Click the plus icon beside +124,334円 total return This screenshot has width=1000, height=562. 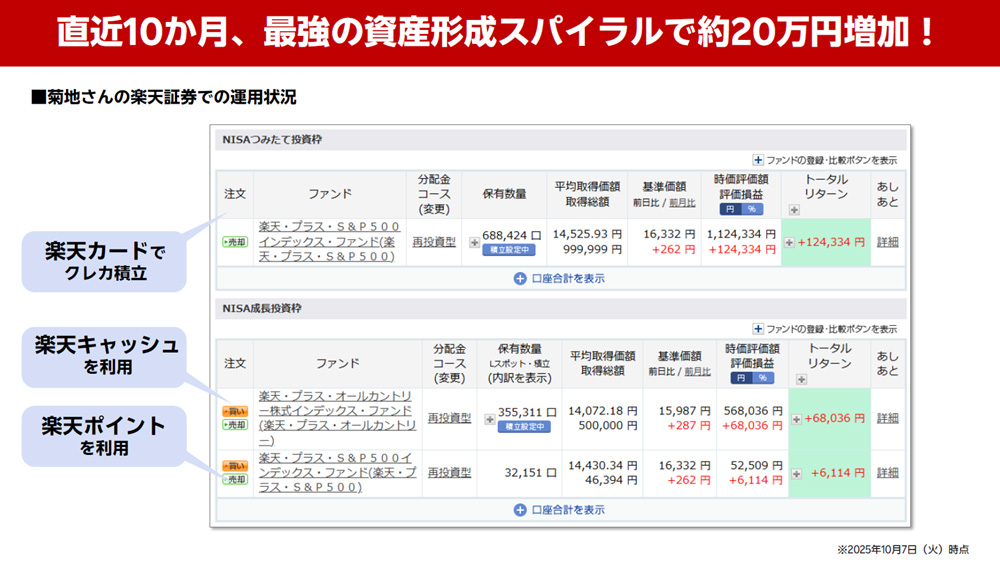789,242
